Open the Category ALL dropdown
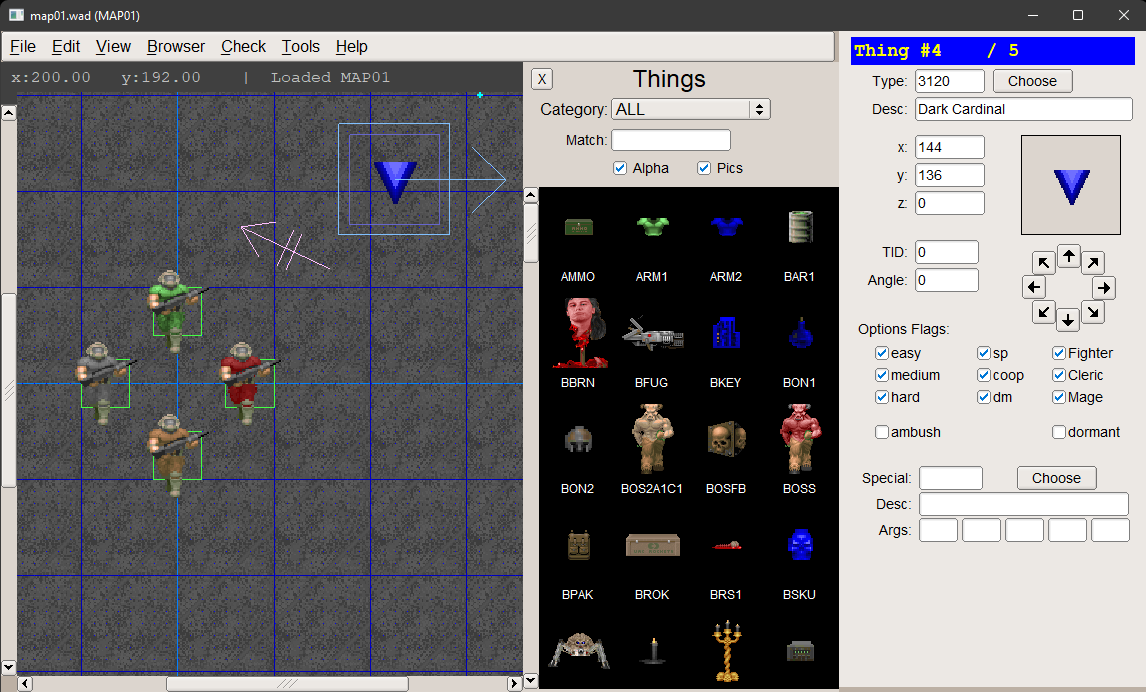 (x=691, y=110)
